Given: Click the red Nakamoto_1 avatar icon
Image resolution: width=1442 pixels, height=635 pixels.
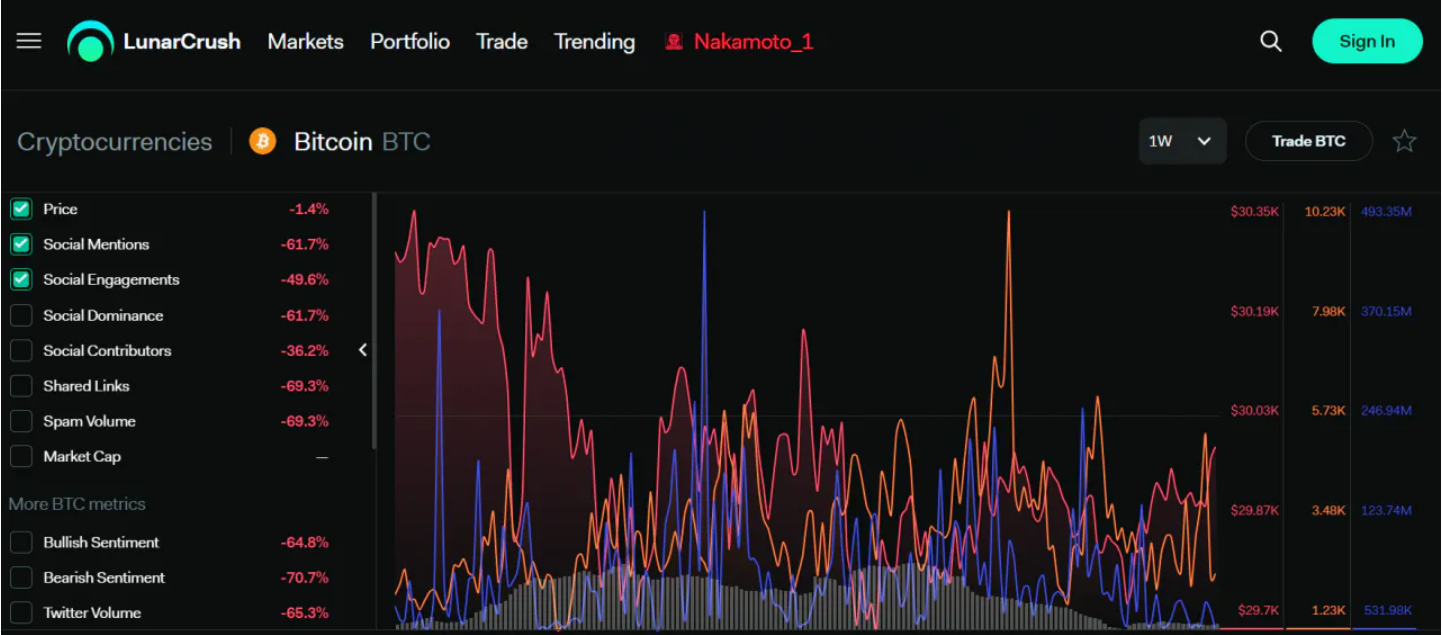Looking at the screenshot, I should (674, 42).
